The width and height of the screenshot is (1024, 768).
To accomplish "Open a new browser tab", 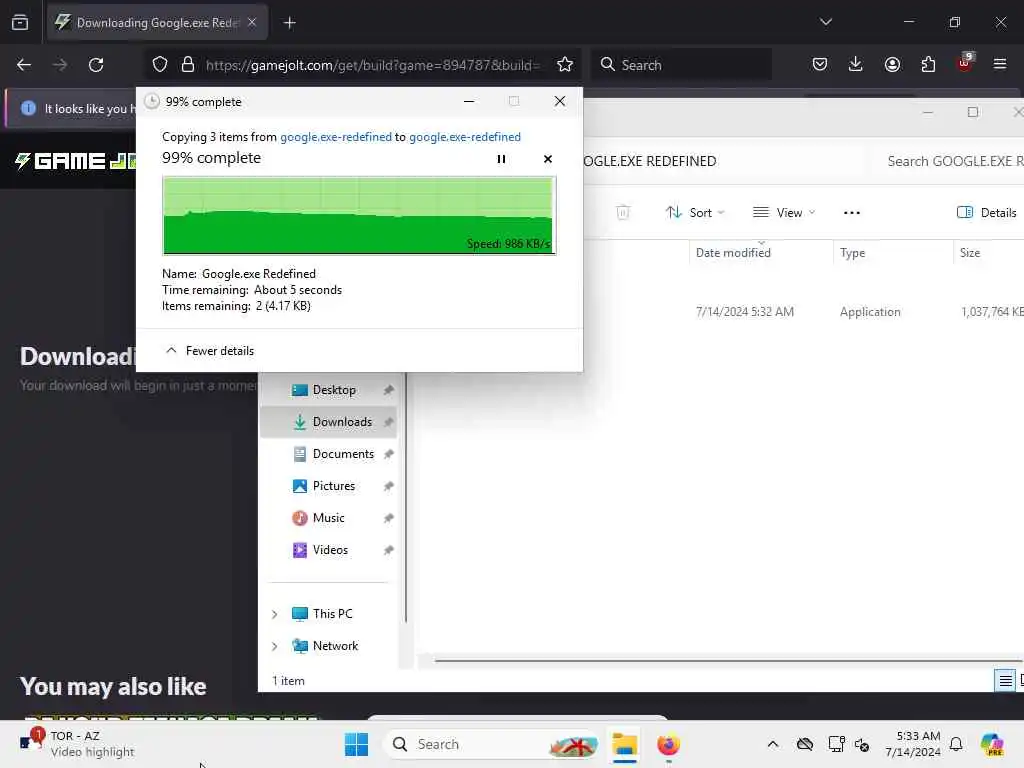I will point(290,23).
